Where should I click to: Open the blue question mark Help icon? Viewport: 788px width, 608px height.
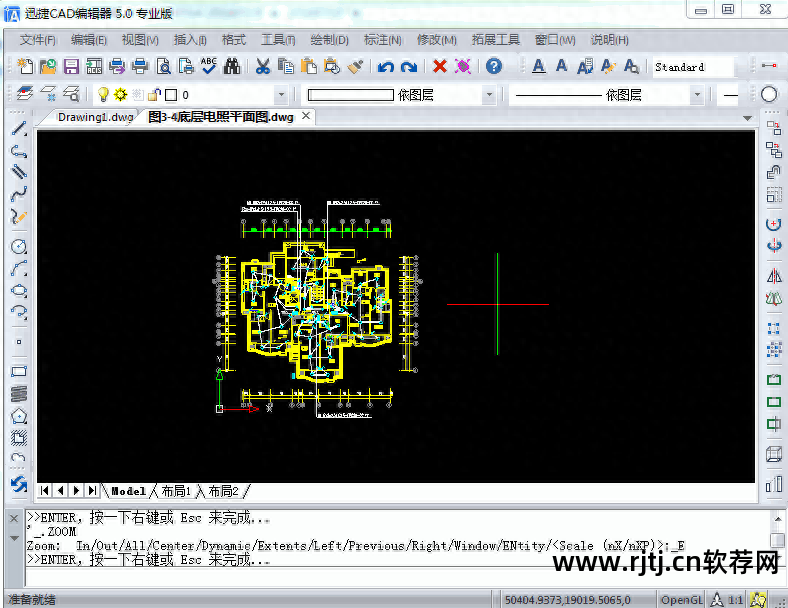click(x=494, y=66)
